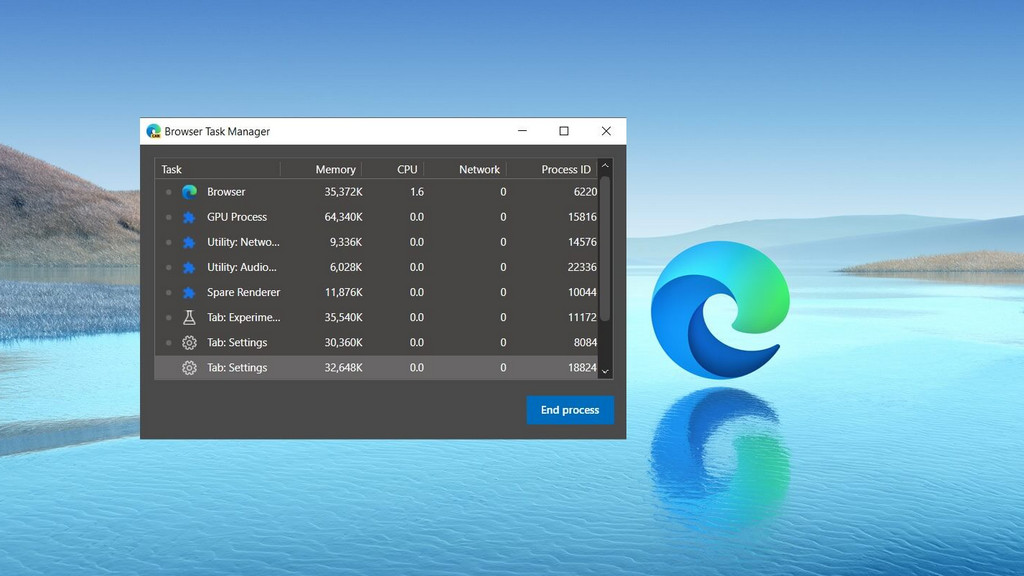Click the Edge icon in the Browser row
This screenshot has width=1024, height=576.
click(189, 192)
